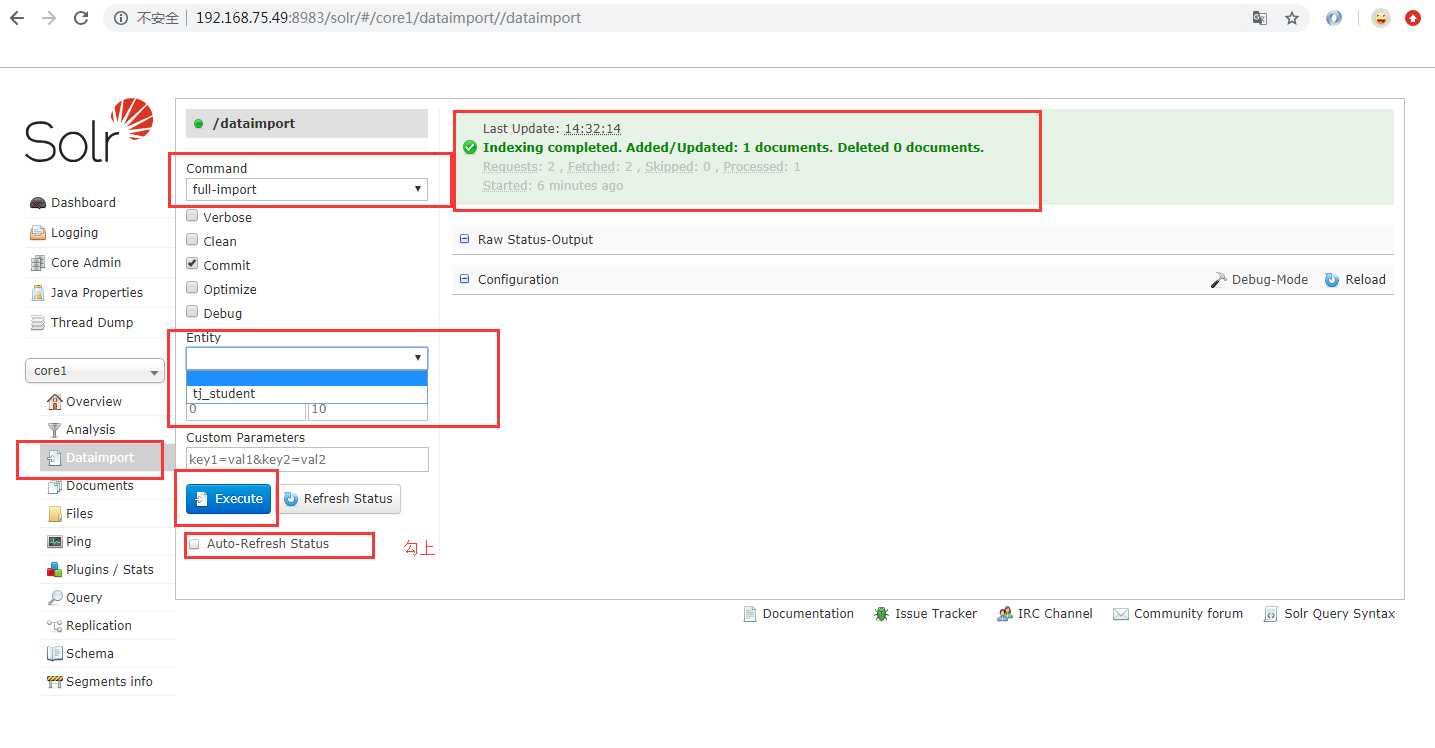Click the Debug-Mode hammer icon
Viewport: 1435px width, 748px height.
click(1219, 280)
